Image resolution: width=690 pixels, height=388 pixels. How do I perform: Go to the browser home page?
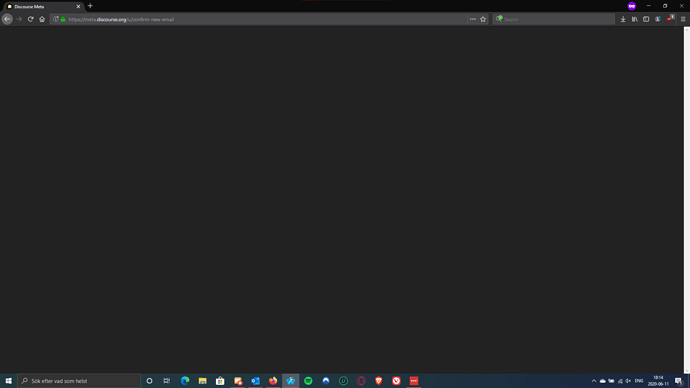[x=42, y=19]
